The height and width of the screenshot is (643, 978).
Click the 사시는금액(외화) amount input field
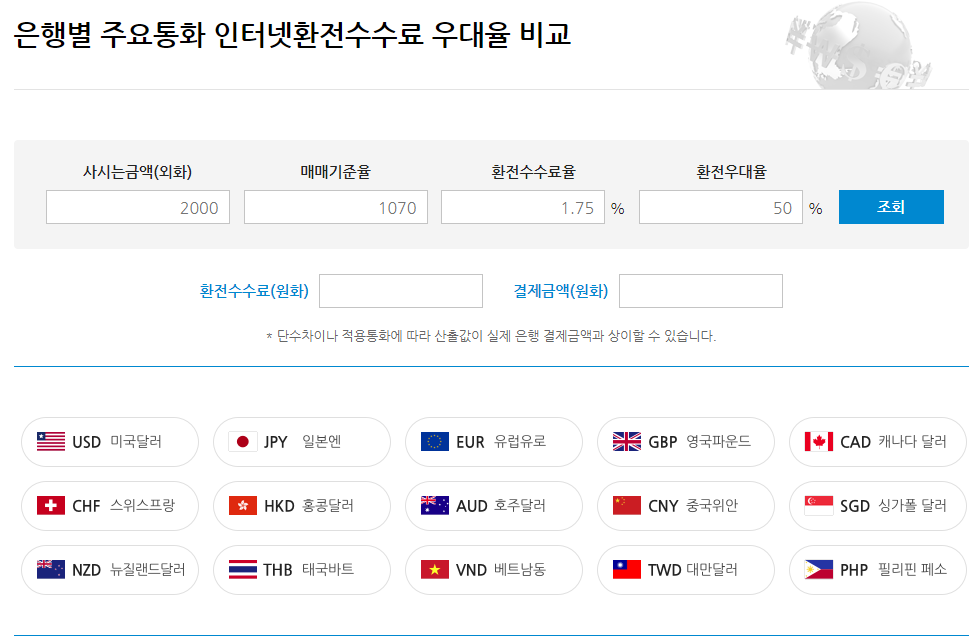coord(137,207)
